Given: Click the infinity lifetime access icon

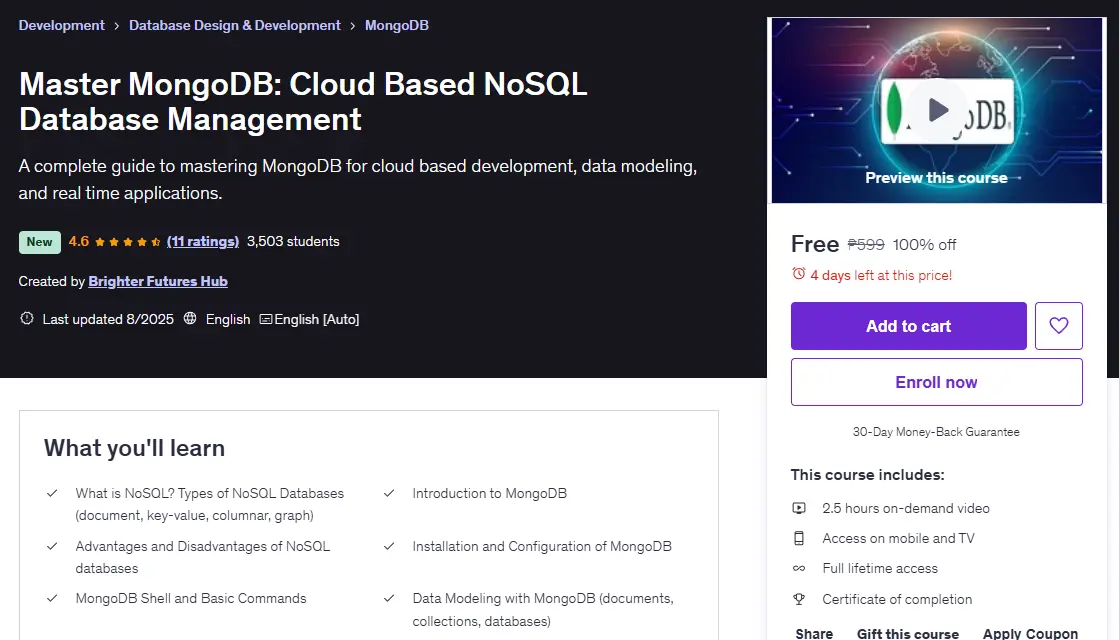Looking at the screenshot, I should pos(799,569).
